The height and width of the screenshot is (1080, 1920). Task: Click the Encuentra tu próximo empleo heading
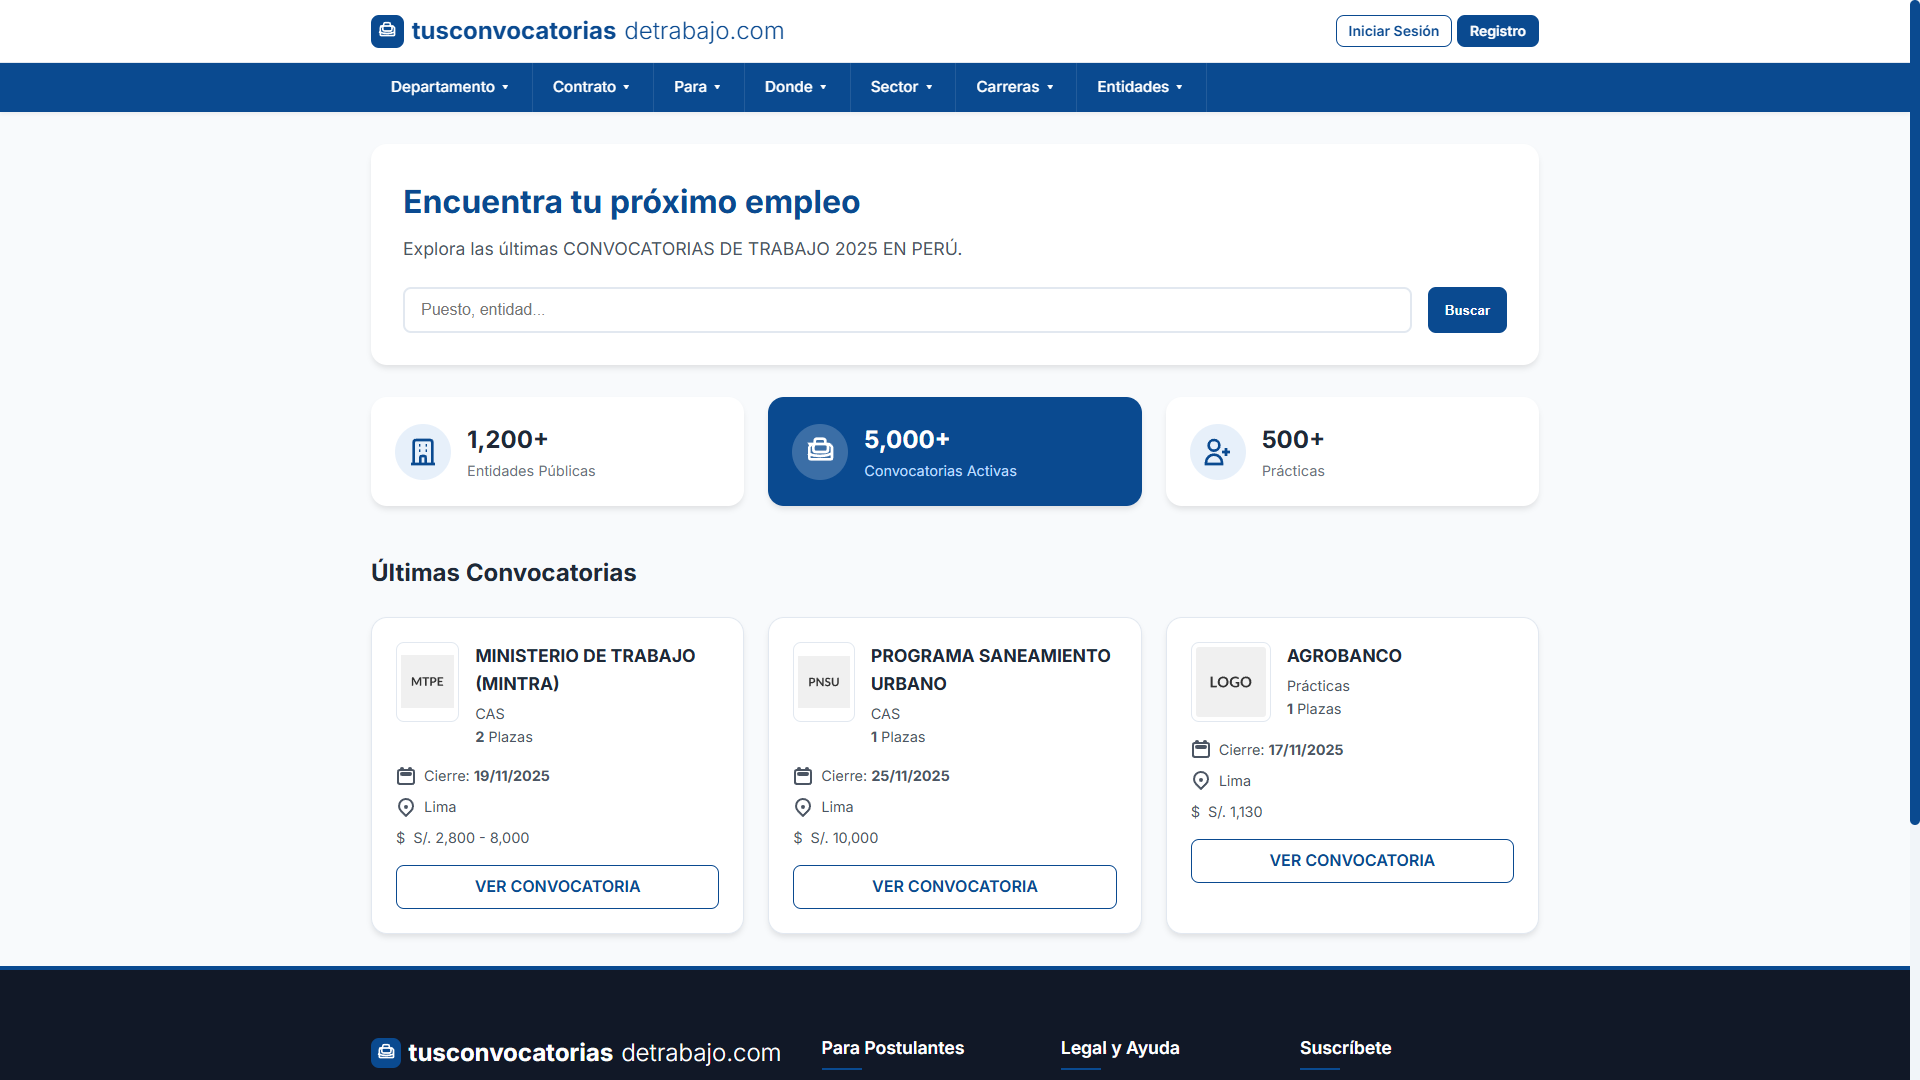coord(631,202)
